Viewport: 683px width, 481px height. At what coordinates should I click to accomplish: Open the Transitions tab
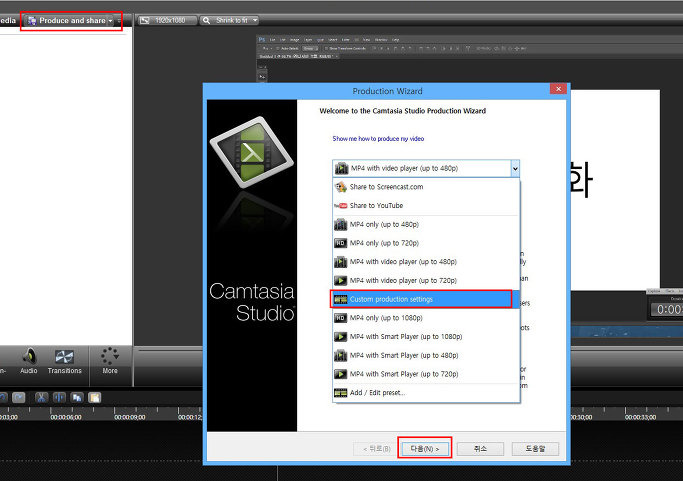64,361
